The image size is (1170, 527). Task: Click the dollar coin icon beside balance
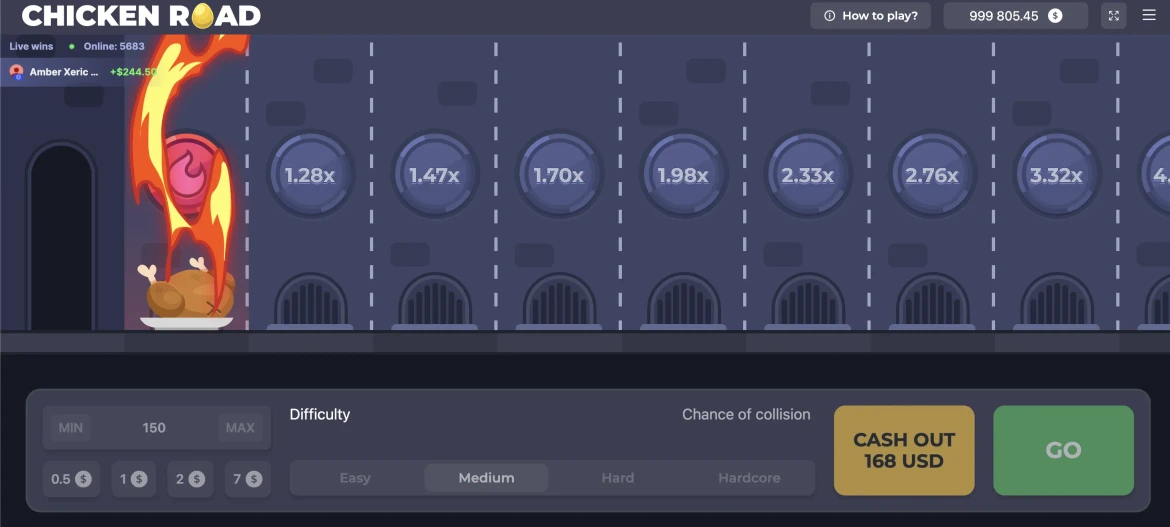(1055, 16)
